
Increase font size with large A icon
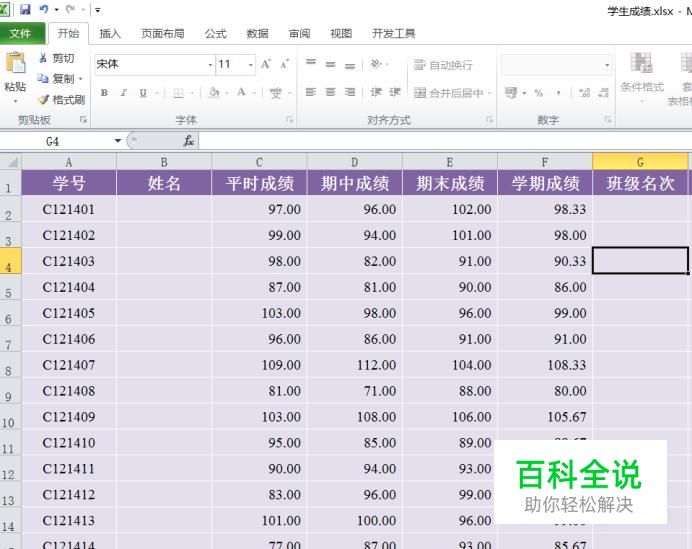(266, 64)
